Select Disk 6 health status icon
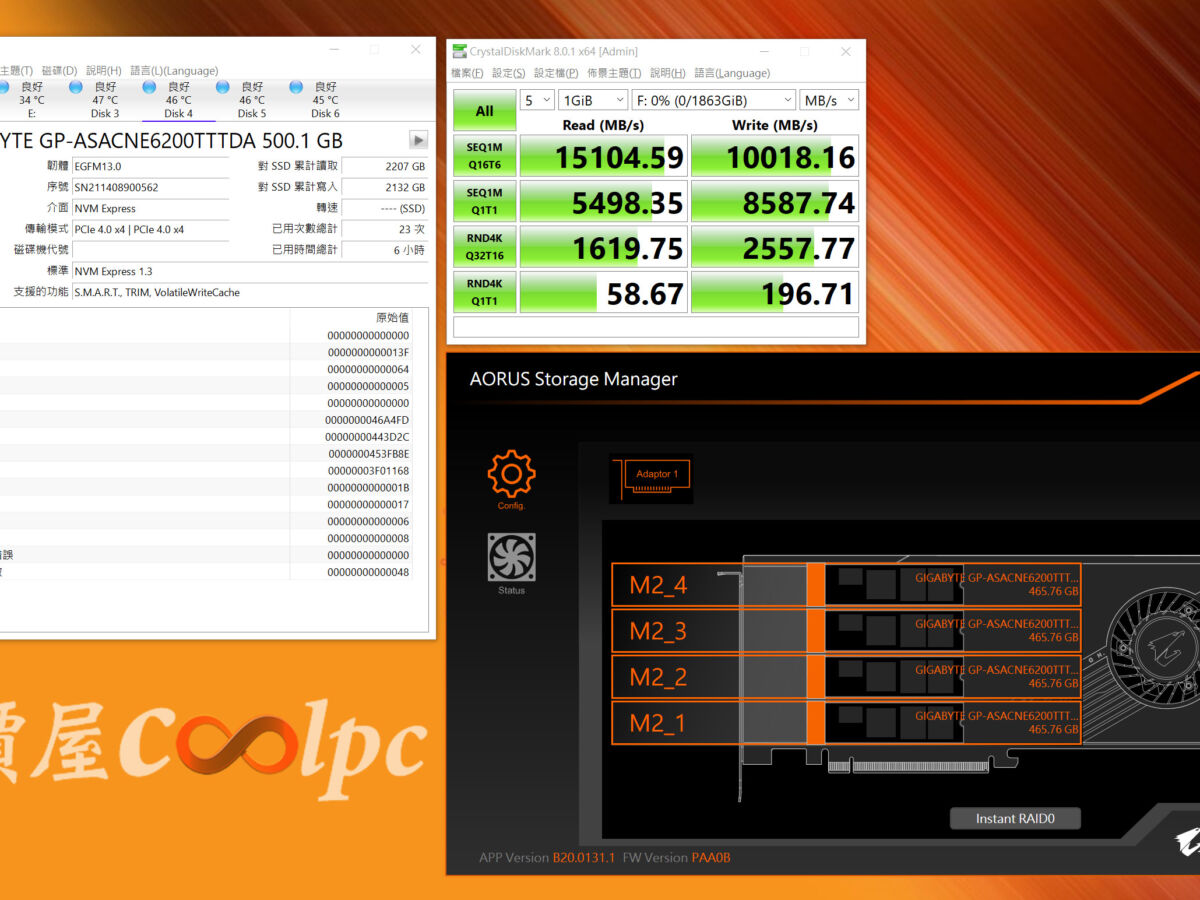Viewport: 1200px width, 900px height. pyautogui.click(x=296, y=87)
